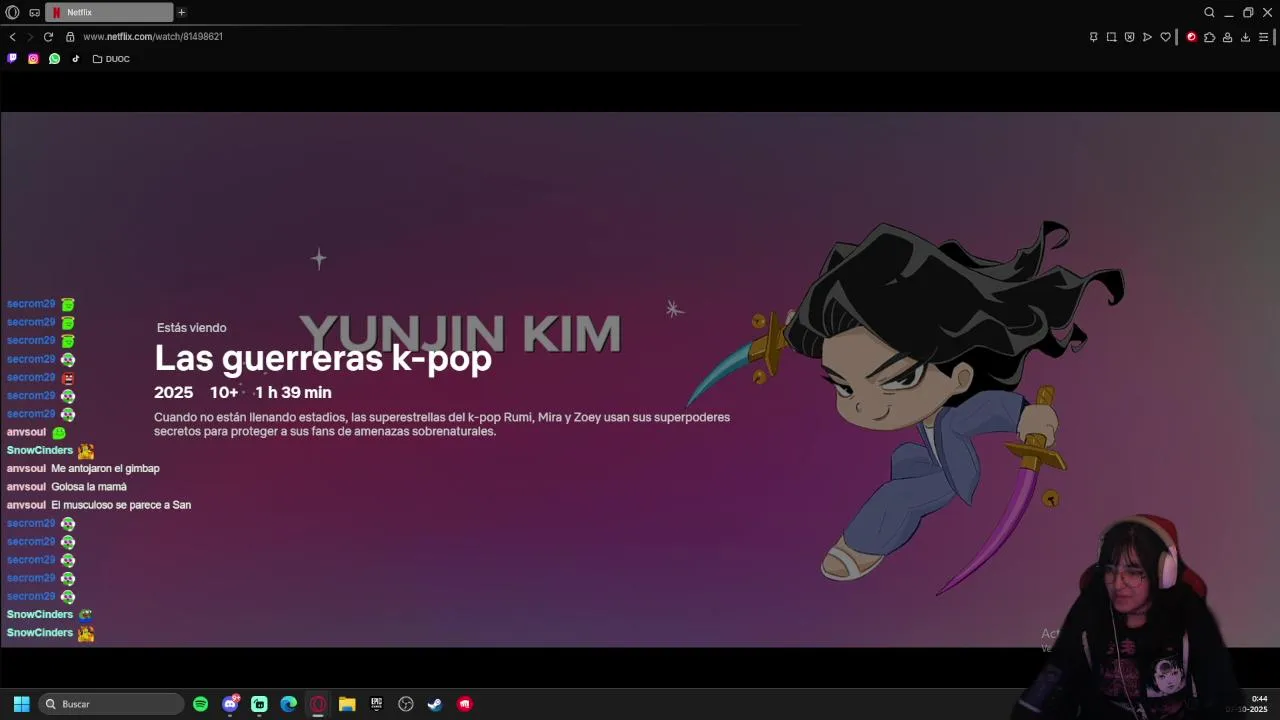Open the red app icon in taskbar
1280x720 pixels.
tap(465, 704)
